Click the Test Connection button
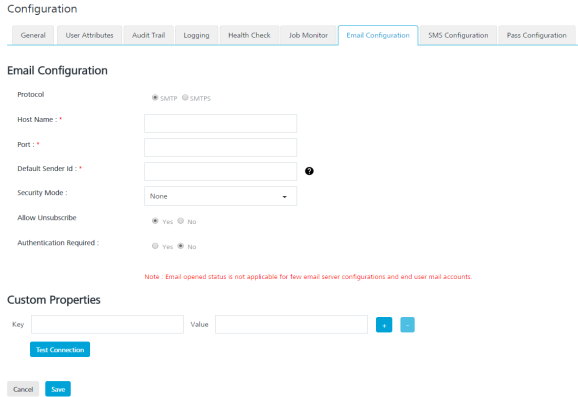 click(x=60, y=349)
